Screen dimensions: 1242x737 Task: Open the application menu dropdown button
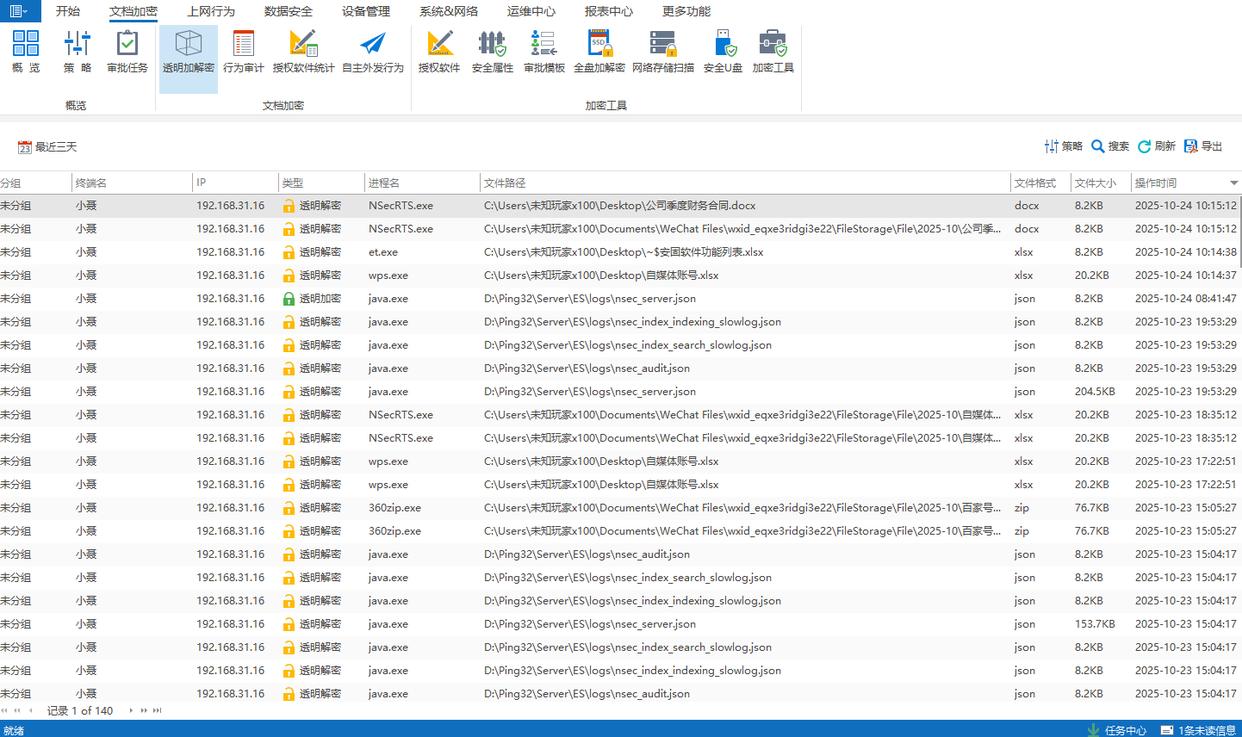tap(20, 11)
